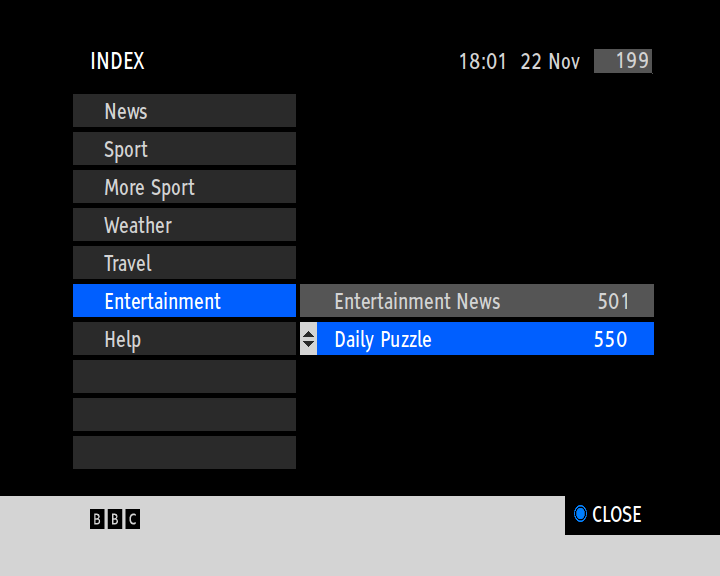Open the Help entry
720x576 pixels.
click(x=184, y=339)
